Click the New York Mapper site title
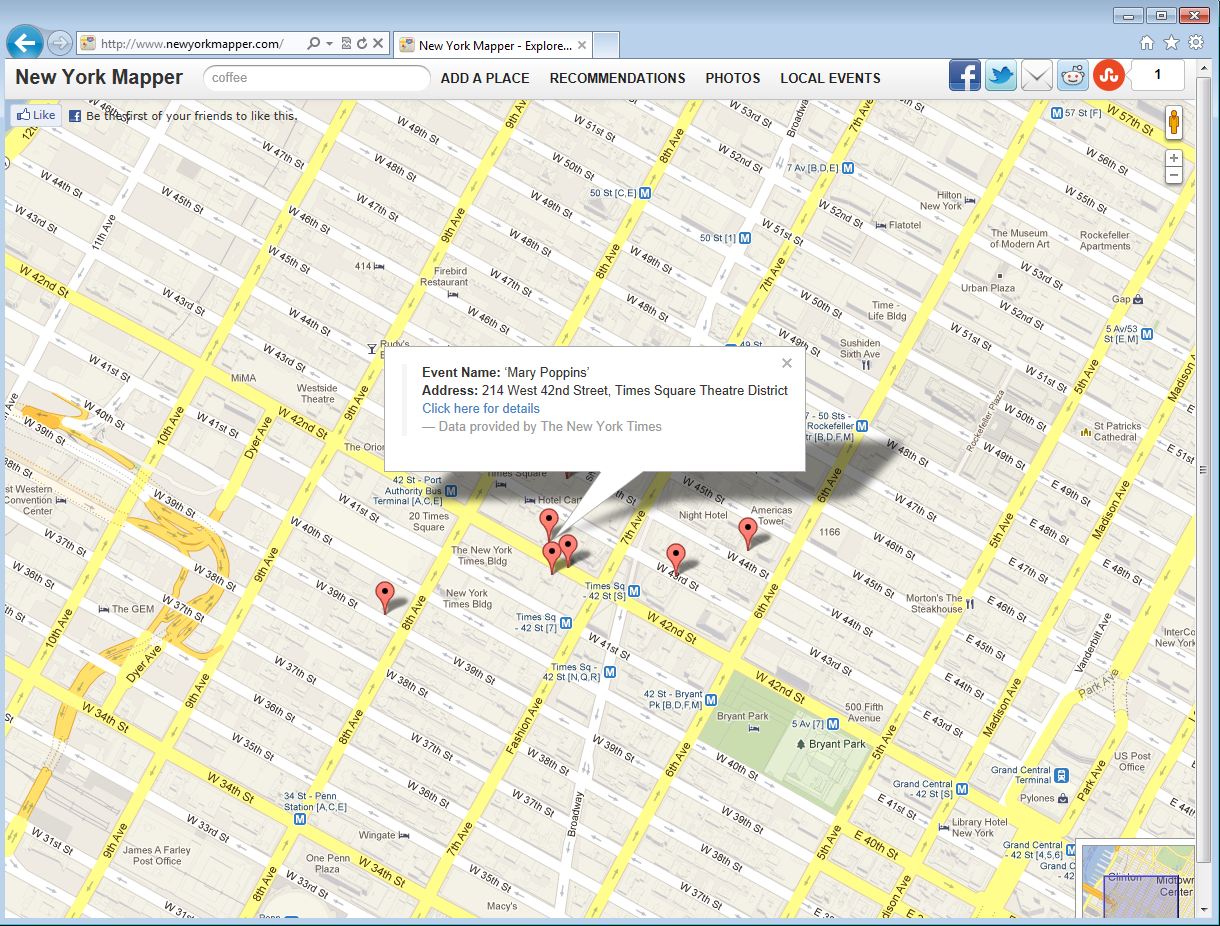The image size is (1220, 926). [x=99, y=77]
